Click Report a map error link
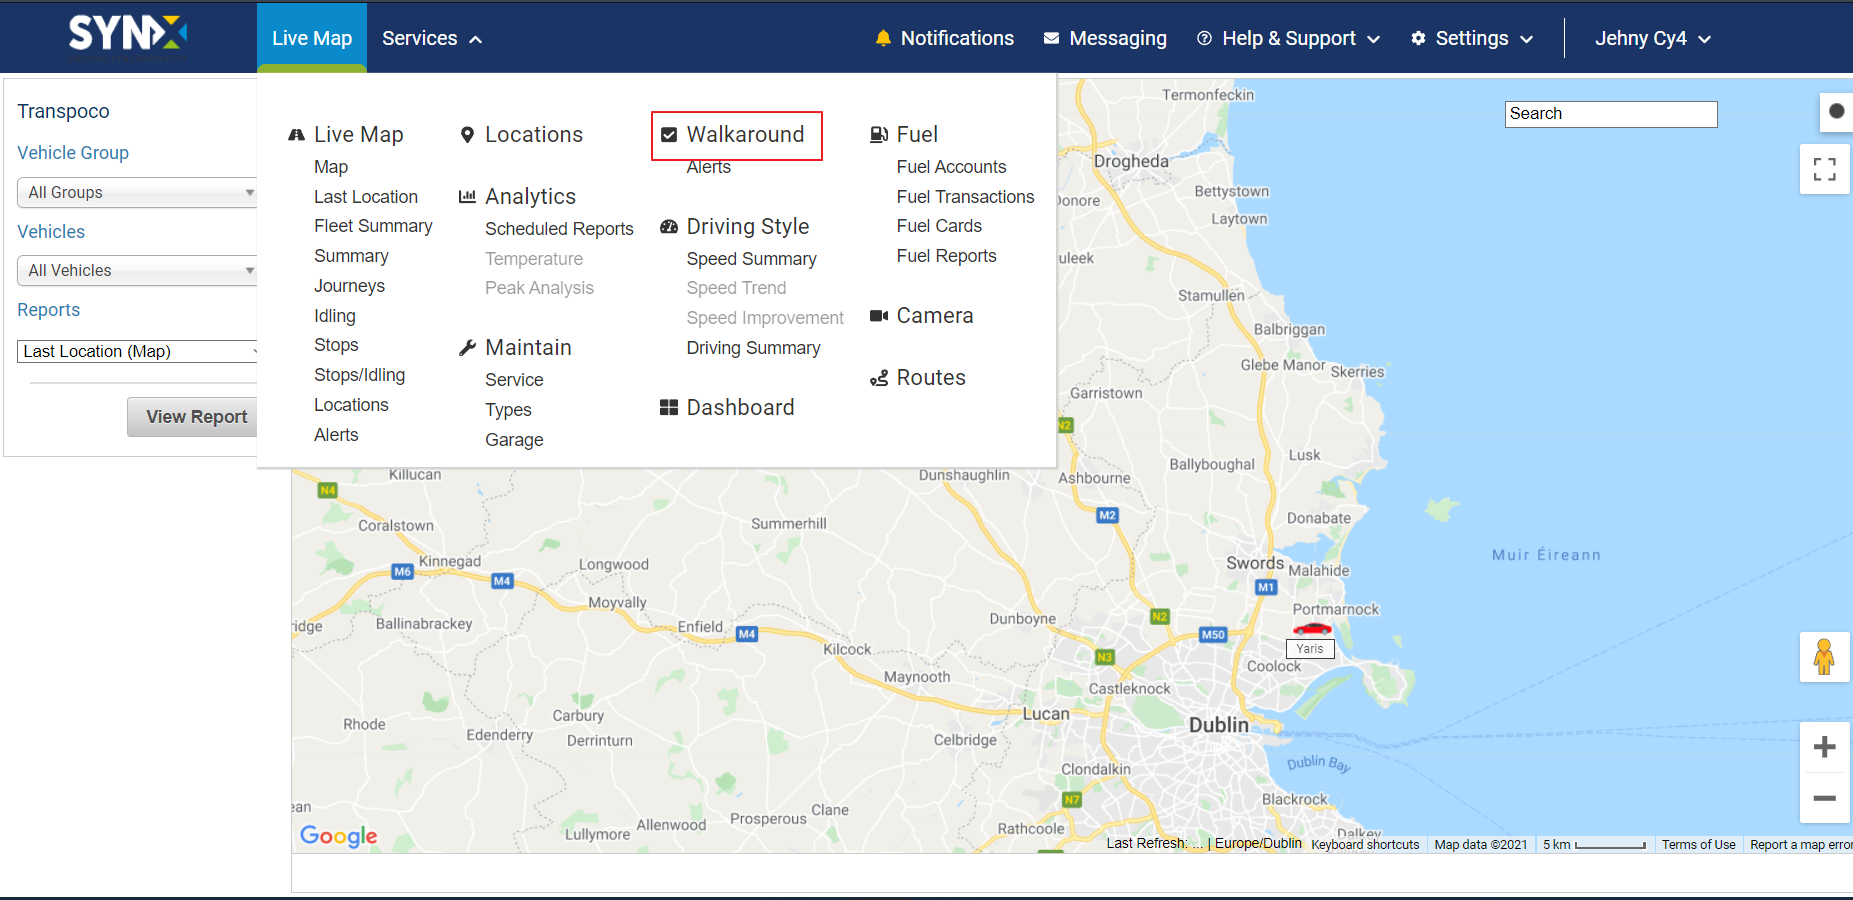The image size is (1853, 900). [1800, 845]
